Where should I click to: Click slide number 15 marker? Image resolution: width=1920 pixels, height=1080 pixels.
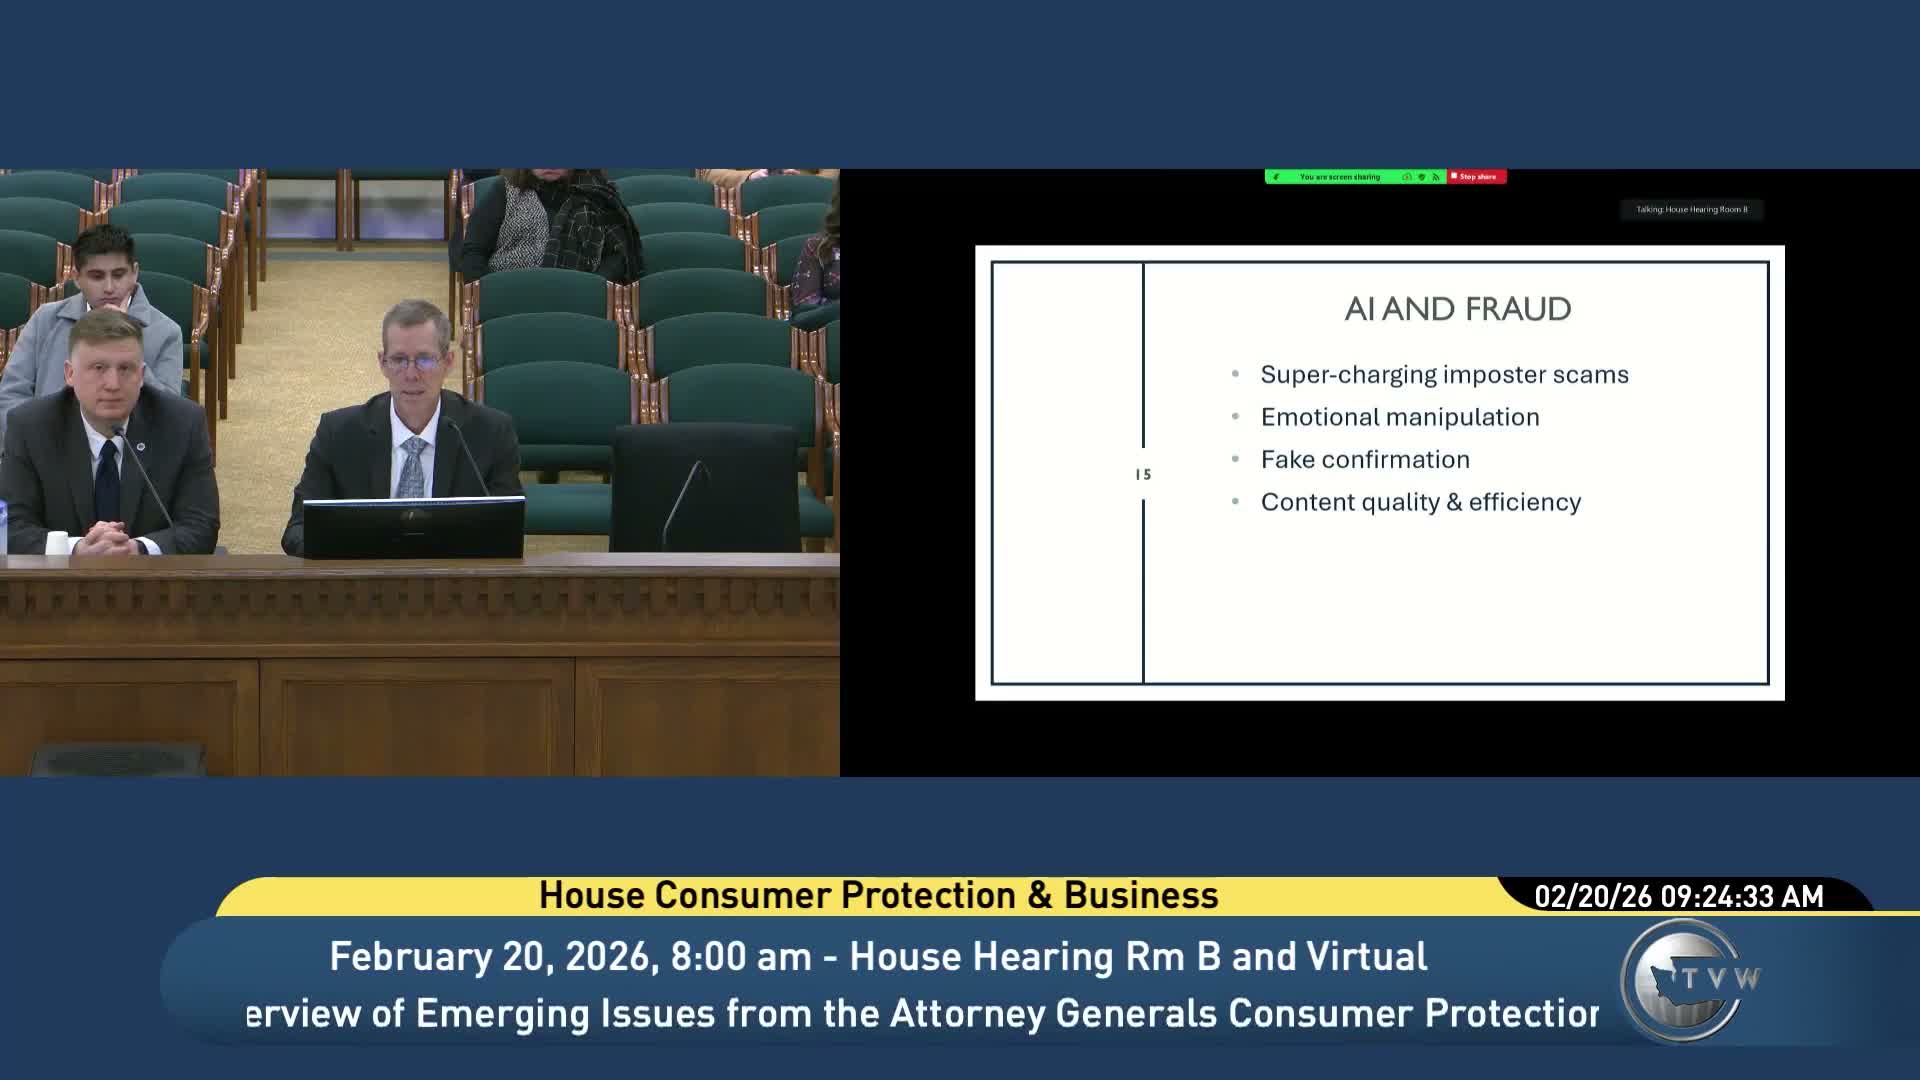pos(1143,475)
